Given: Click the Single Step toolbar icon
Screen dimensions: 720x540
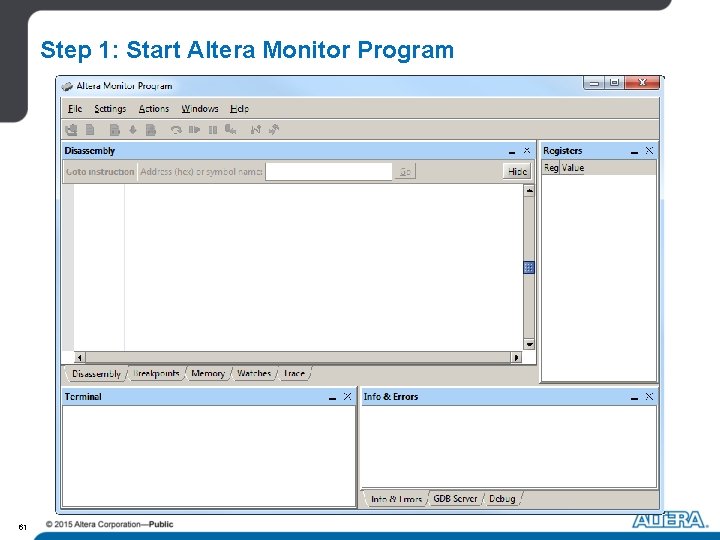Looking at the screenshot, I should (231, 130).
